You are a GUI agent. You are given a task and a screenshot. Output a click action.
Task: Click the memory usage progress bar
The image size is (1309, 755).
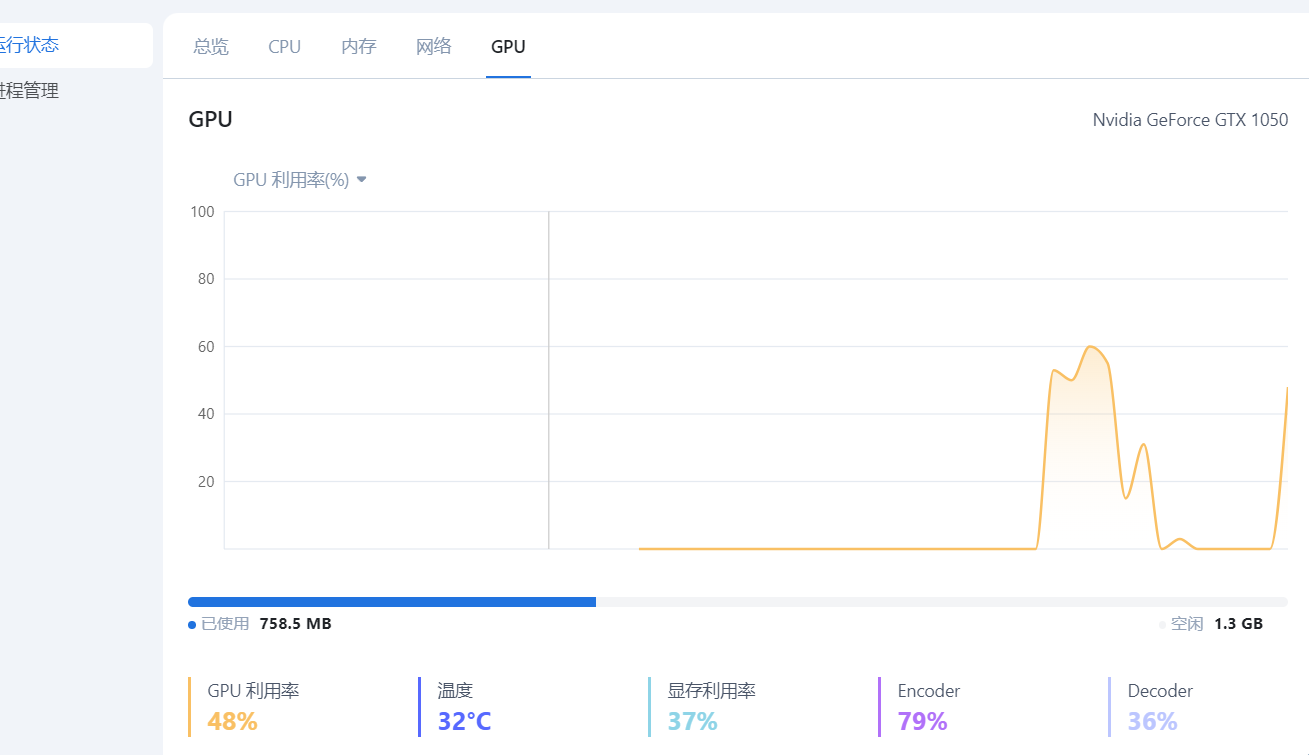pyautogui.click(x=738, y=602)
